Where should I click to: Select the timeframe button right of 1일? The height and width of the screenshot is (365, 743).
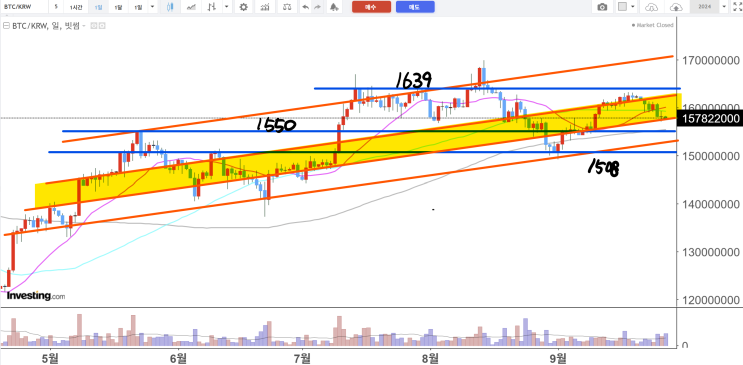(118, 7)
